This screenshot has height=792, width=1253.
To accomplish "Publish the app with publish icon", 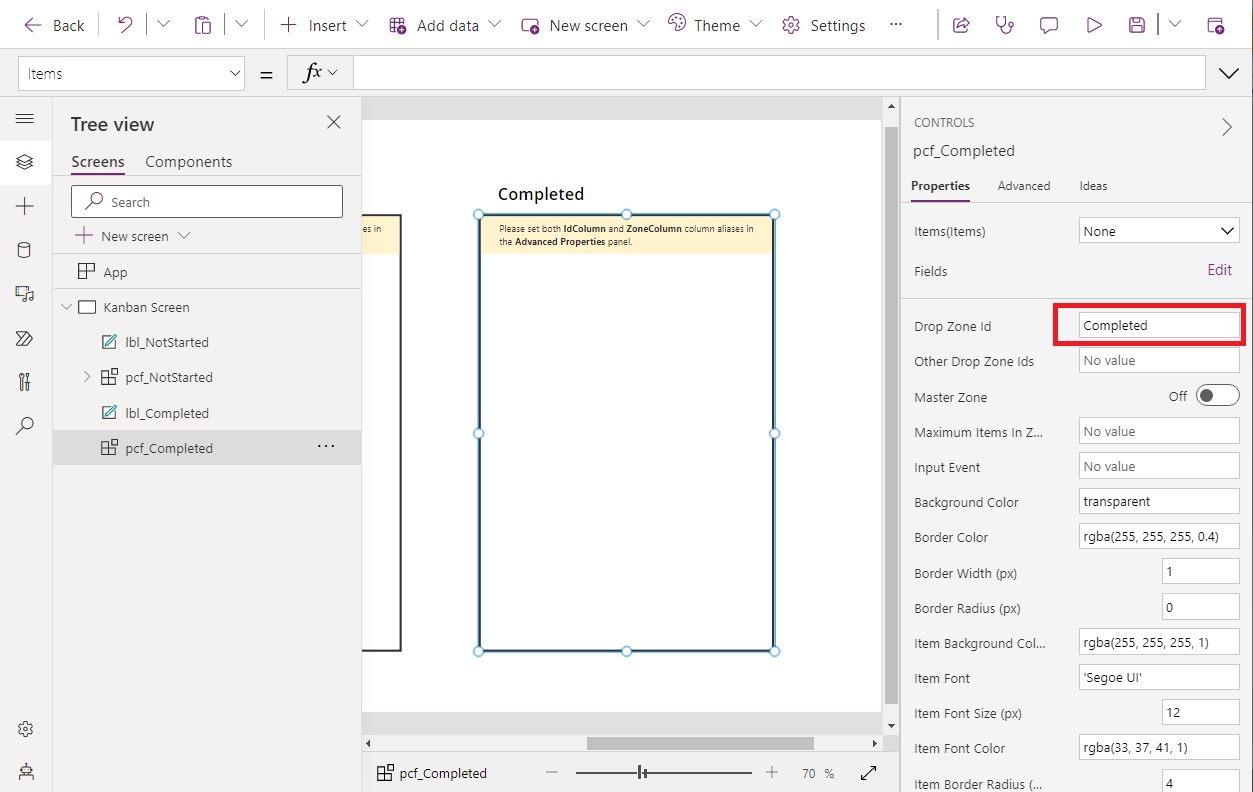I will click(x=1216, y=24).
